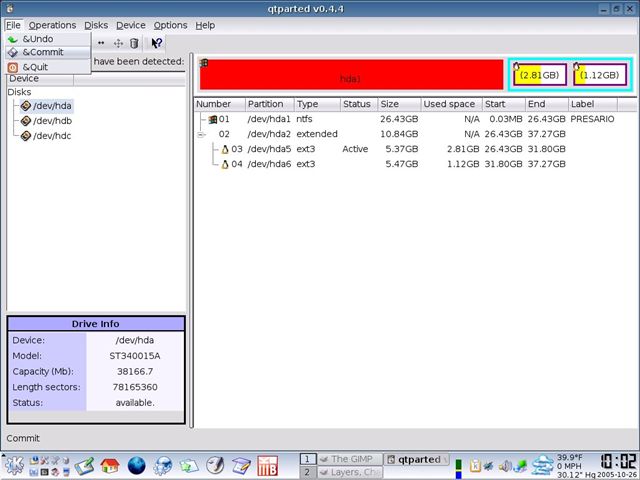Image resolution: width=640 pixels, height=480 pixels.
Task: Click the red MIB icon in taskbar
Action: click(268, 466)
